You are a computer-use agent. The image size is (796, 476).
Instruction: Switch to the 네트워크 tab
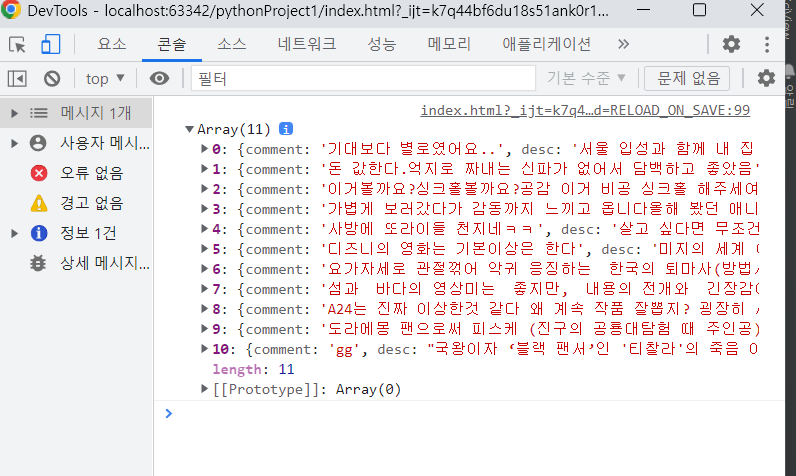307,45
